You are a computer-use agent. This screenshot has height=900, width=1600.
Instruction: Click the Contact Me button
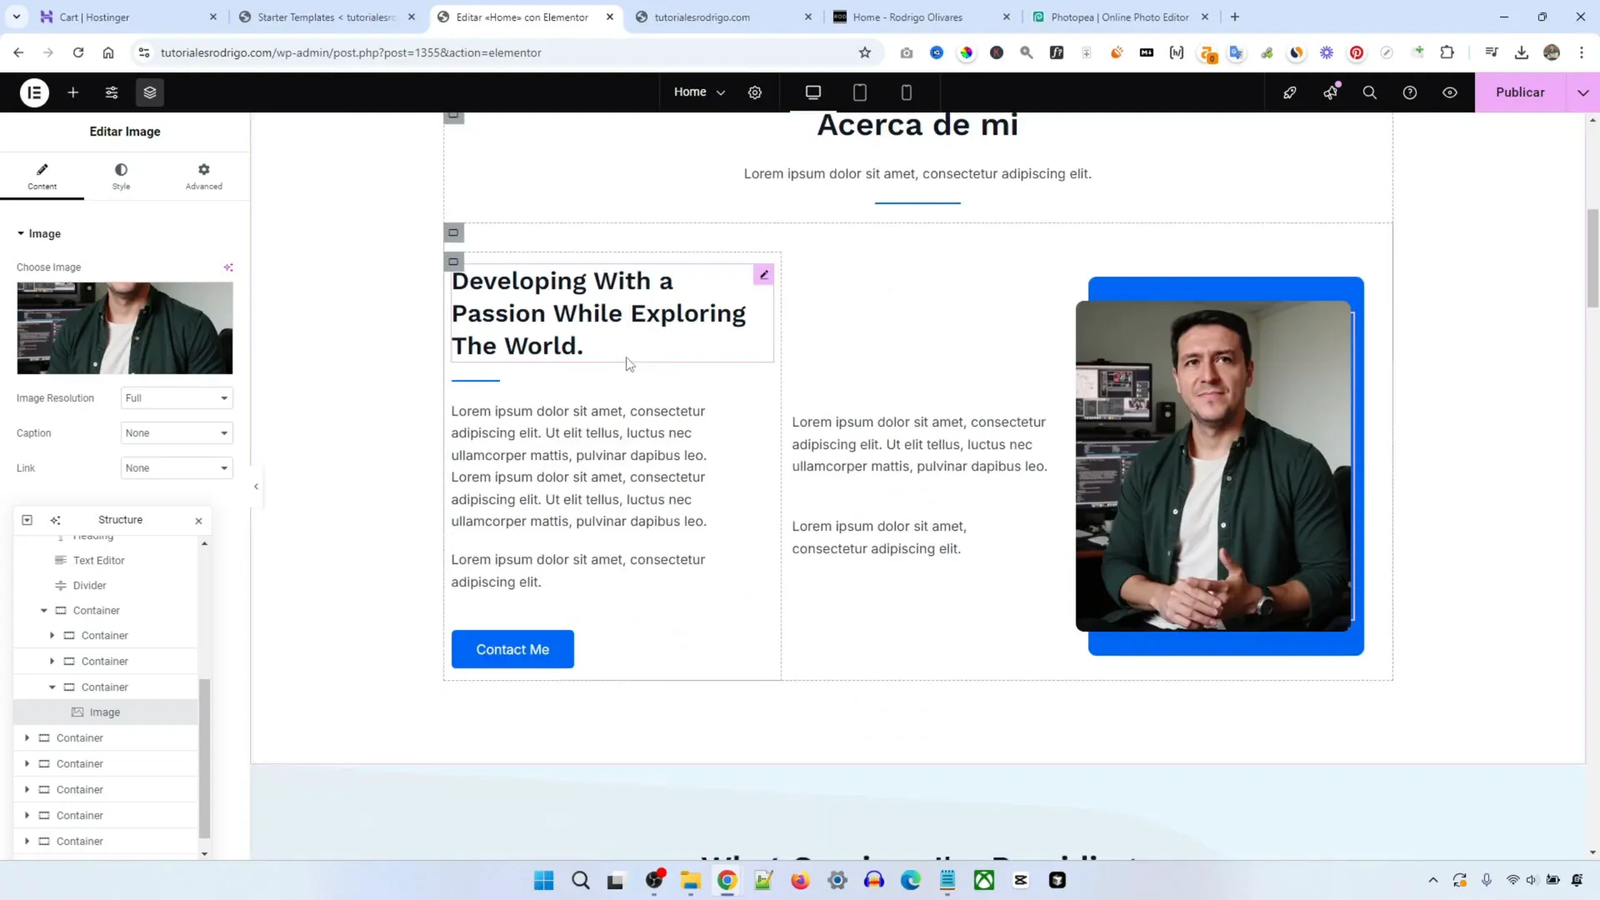[512, 648]
